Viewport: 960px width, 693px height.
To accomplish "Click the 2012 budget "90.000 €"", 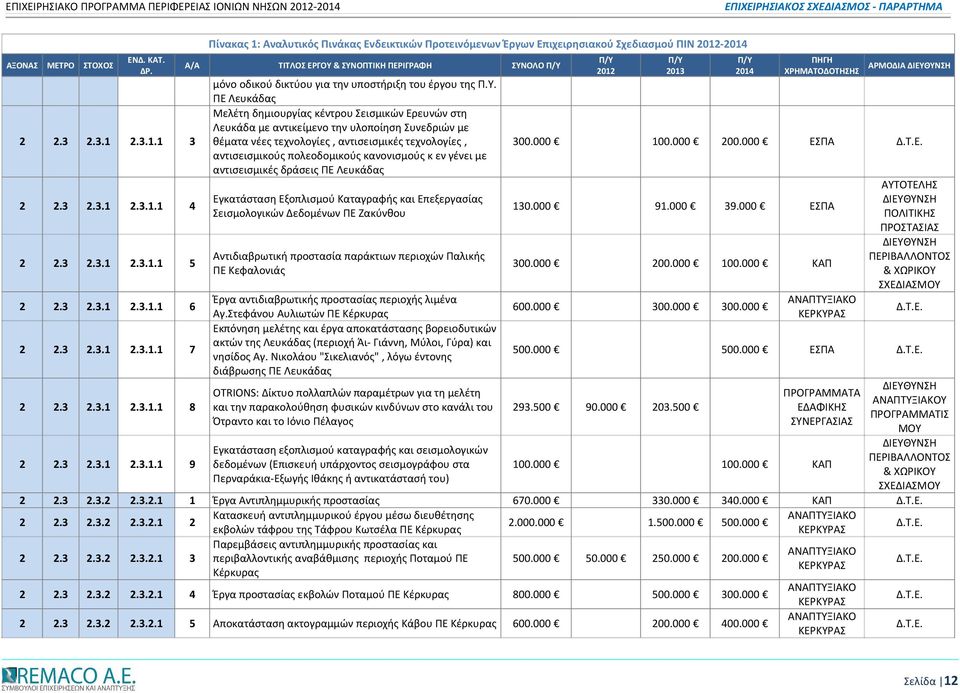I will 606,407.
